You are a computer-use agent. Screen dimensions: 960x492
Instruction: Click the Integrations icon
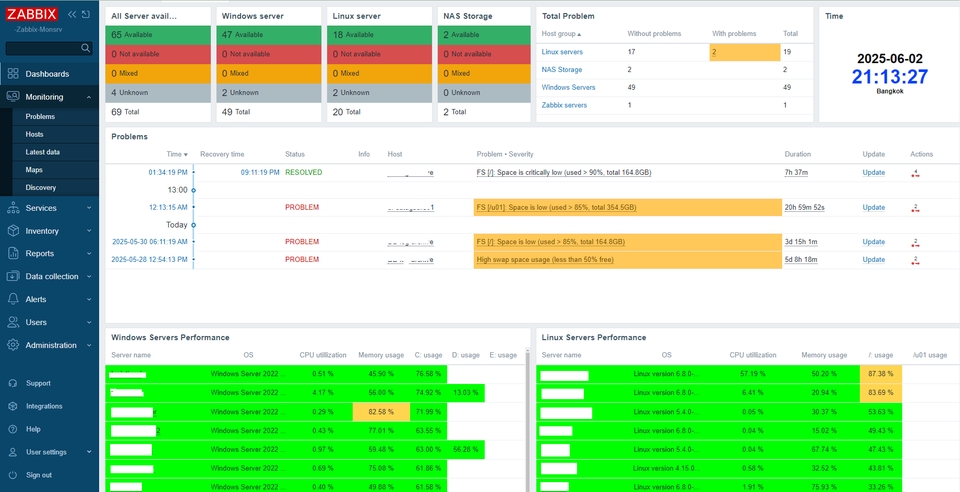[x=13, y=406]
